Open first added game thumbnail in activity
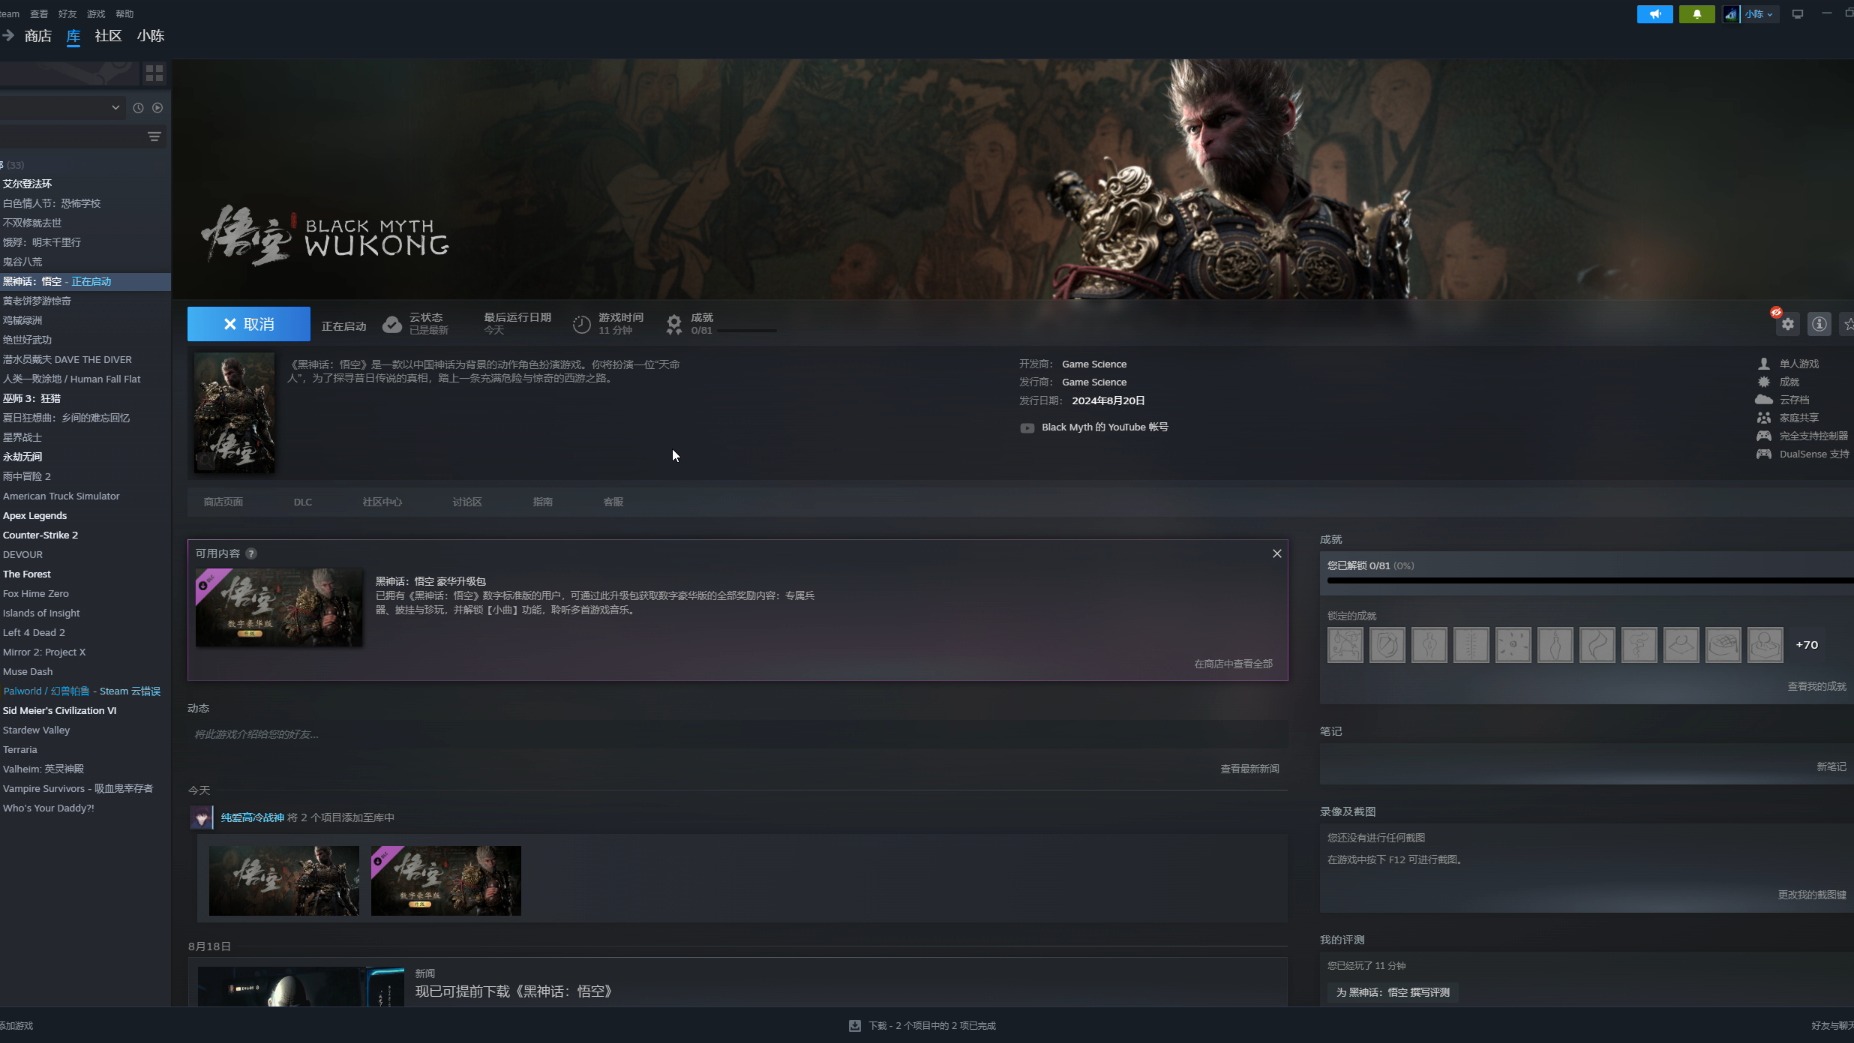 click(x=284, y=881)
